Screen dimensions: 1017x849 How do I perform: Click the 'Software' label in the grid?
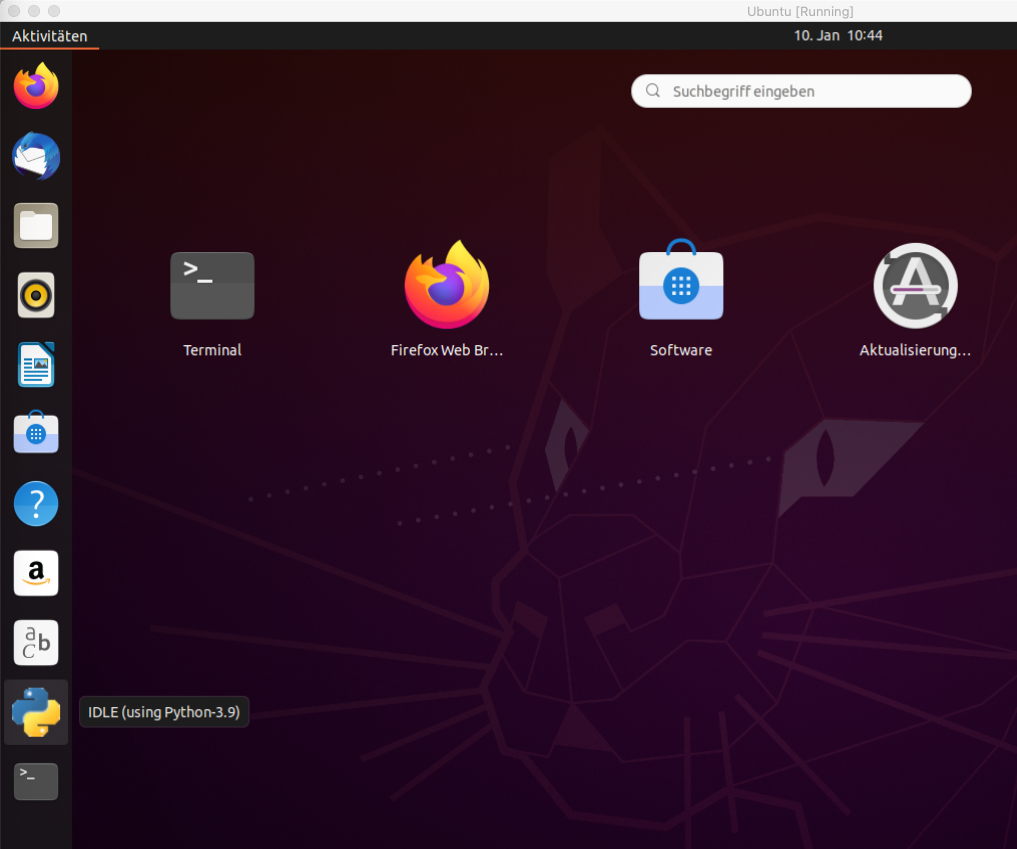pyautogui.click(x=681, y=350)
